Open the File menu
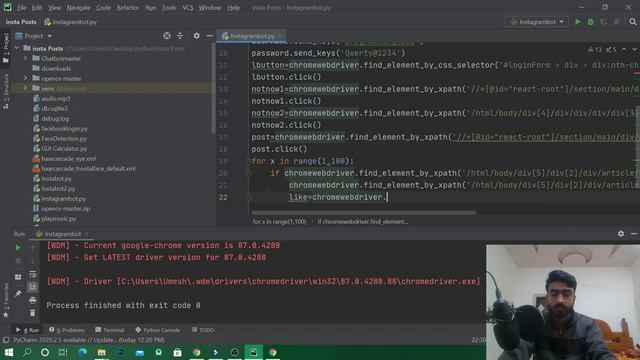The image size is (640, 360). click(x=22, y=8)
